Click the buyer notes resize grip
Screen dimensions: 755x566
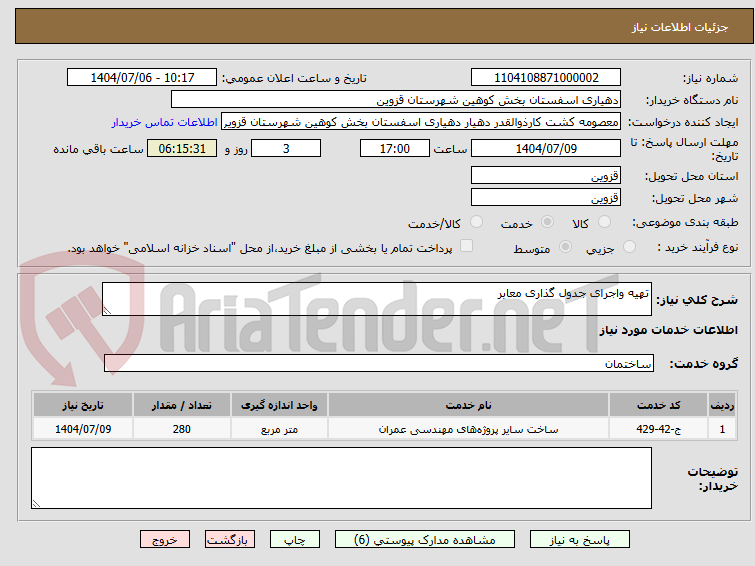36,503
